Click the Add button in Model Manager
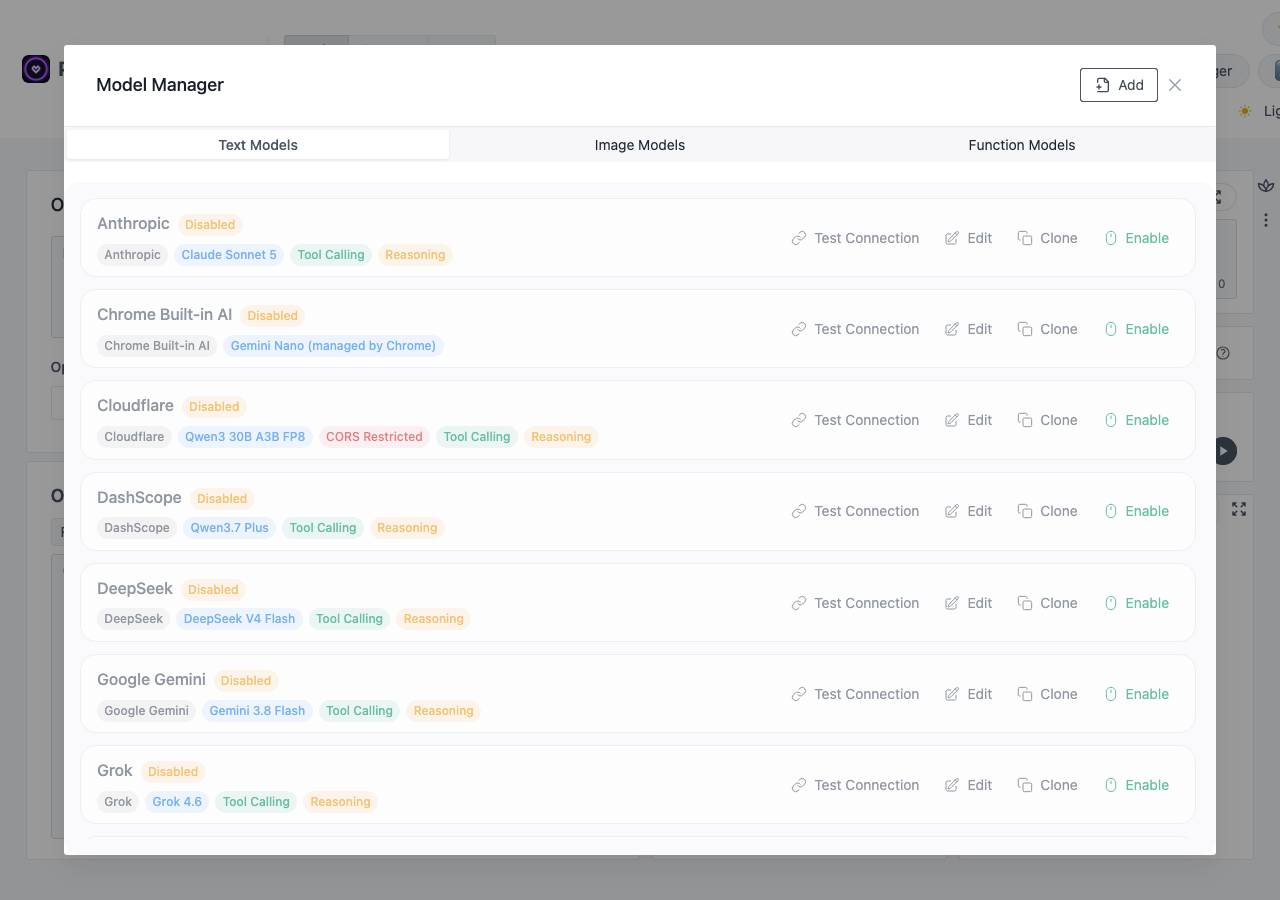This screenshot has height=900, width=1280. (x=1119, y=85)
